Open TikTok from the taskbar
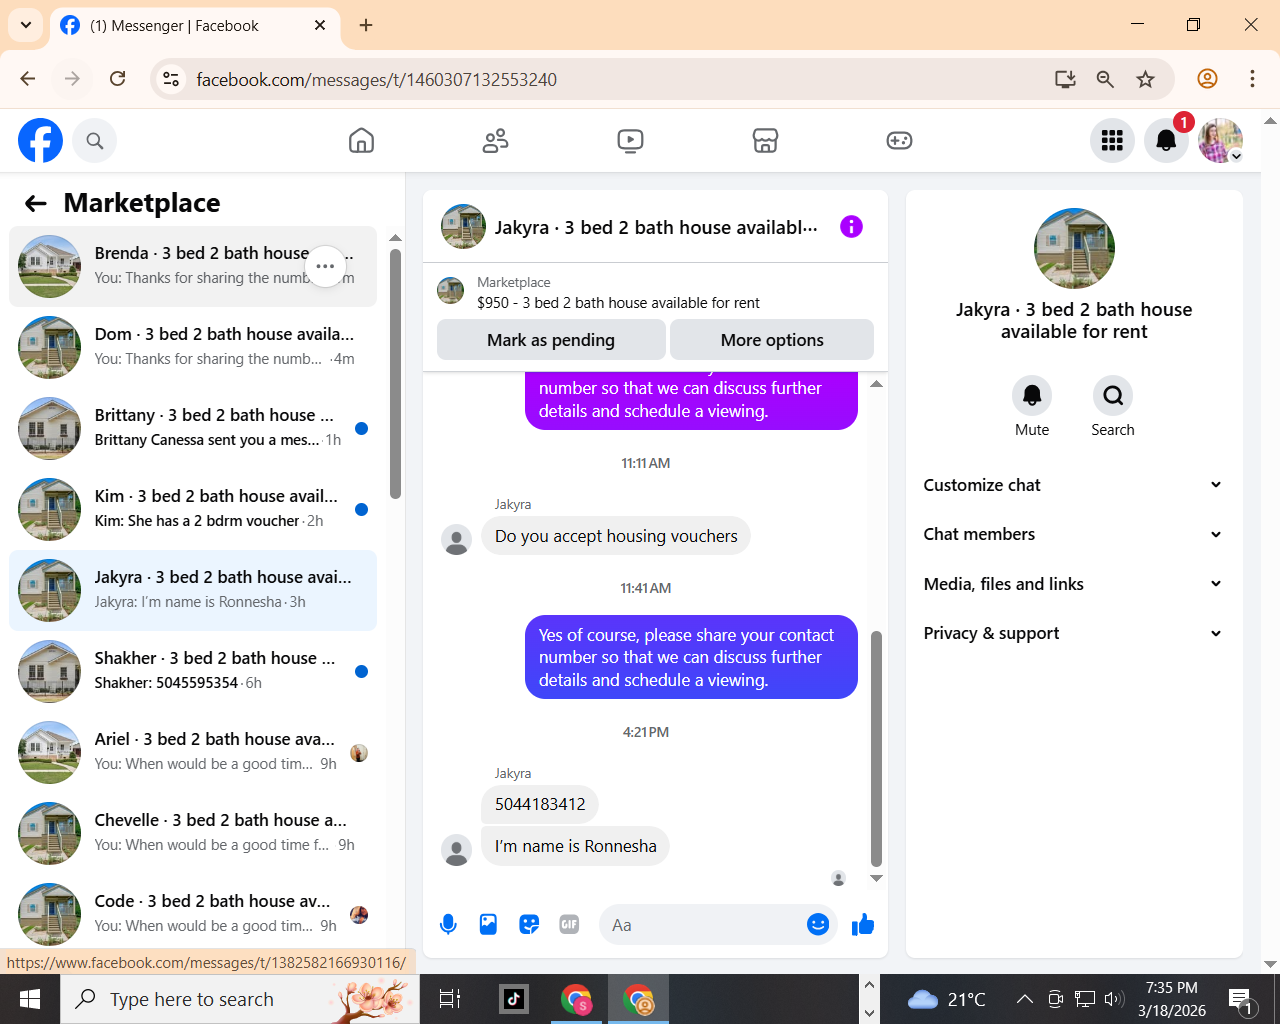The height and width of the screenshot is (1024, 1280). click(x=514, y=999)
